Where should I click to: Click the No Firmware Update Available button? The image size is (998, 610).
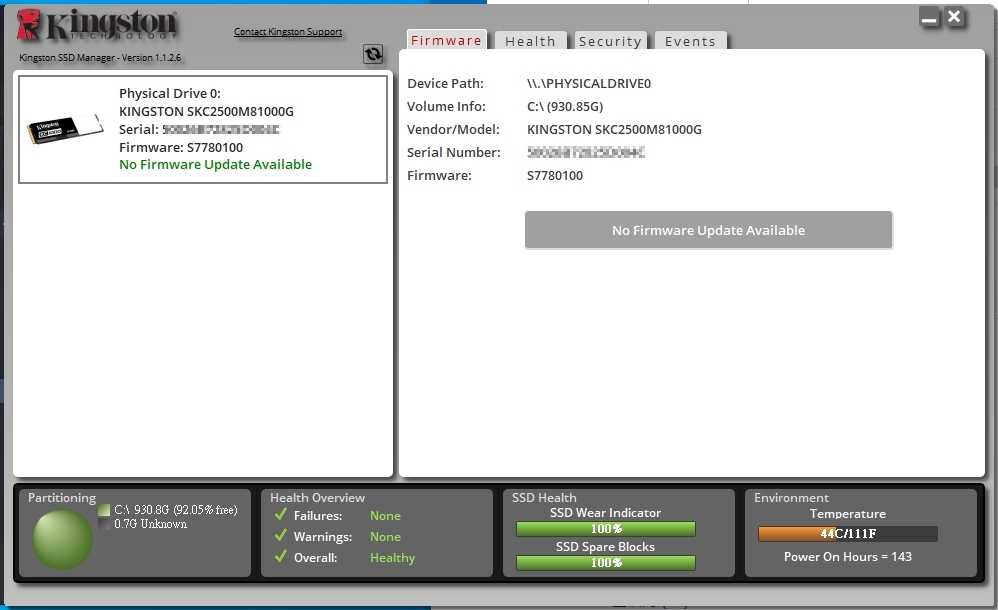pos(708,230)
